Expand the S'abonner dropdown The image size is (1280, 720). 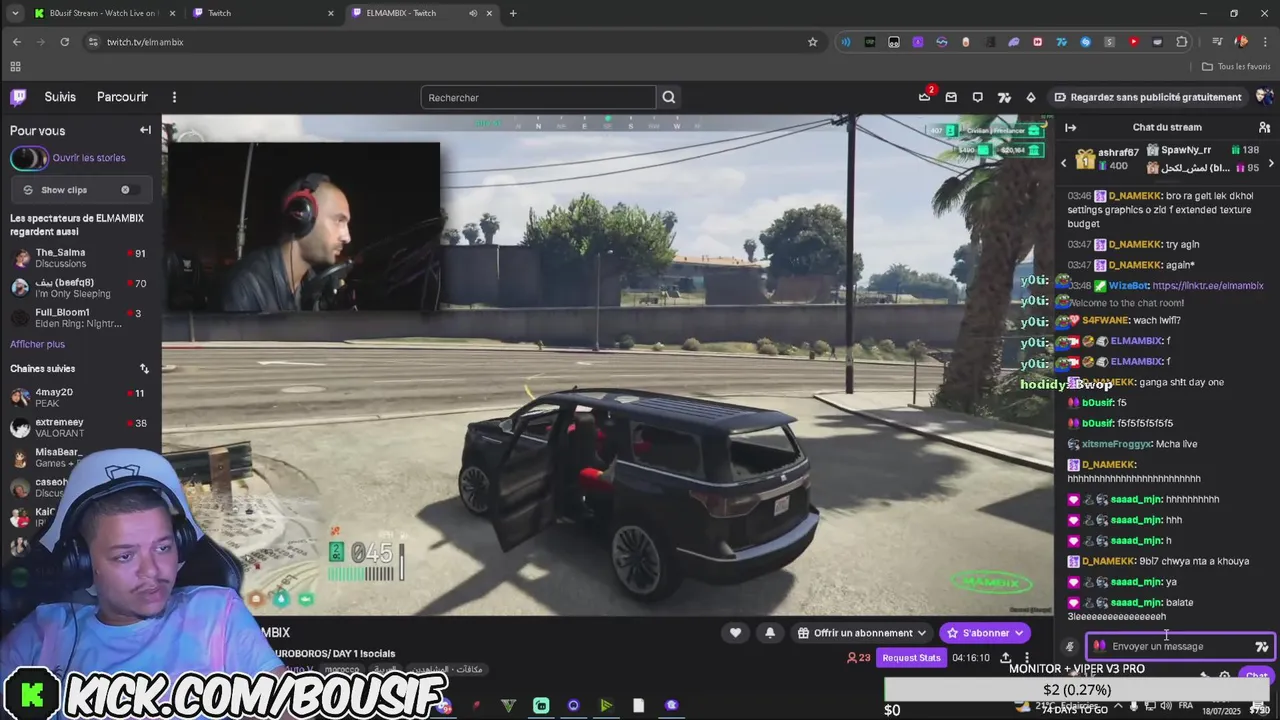pos(1019,632)
